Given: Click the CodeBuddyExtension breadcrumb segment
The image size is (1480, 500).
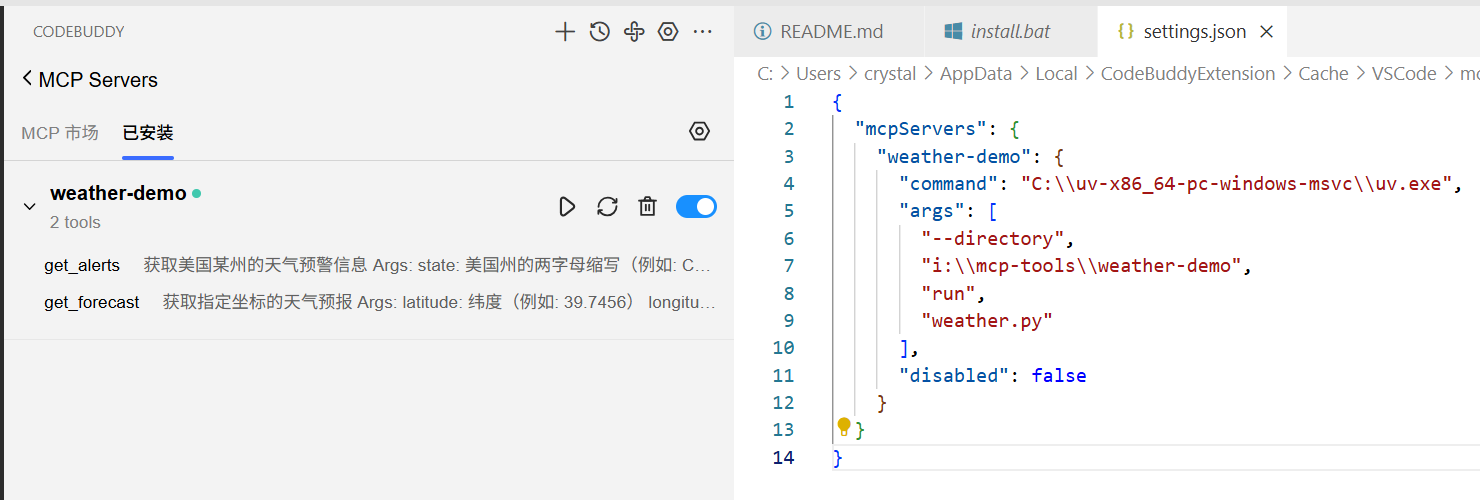Looking at the screenshot, I should (1188, 74).
